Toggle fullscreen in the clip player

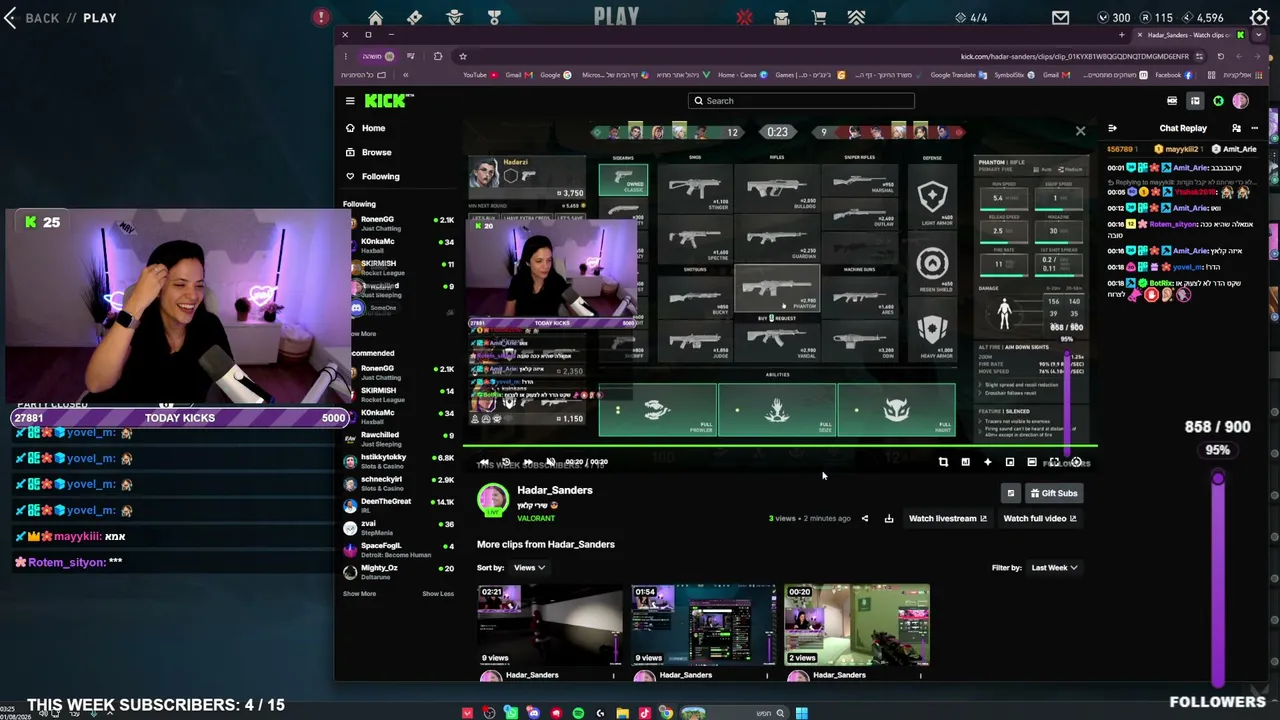click(1053, 462)
